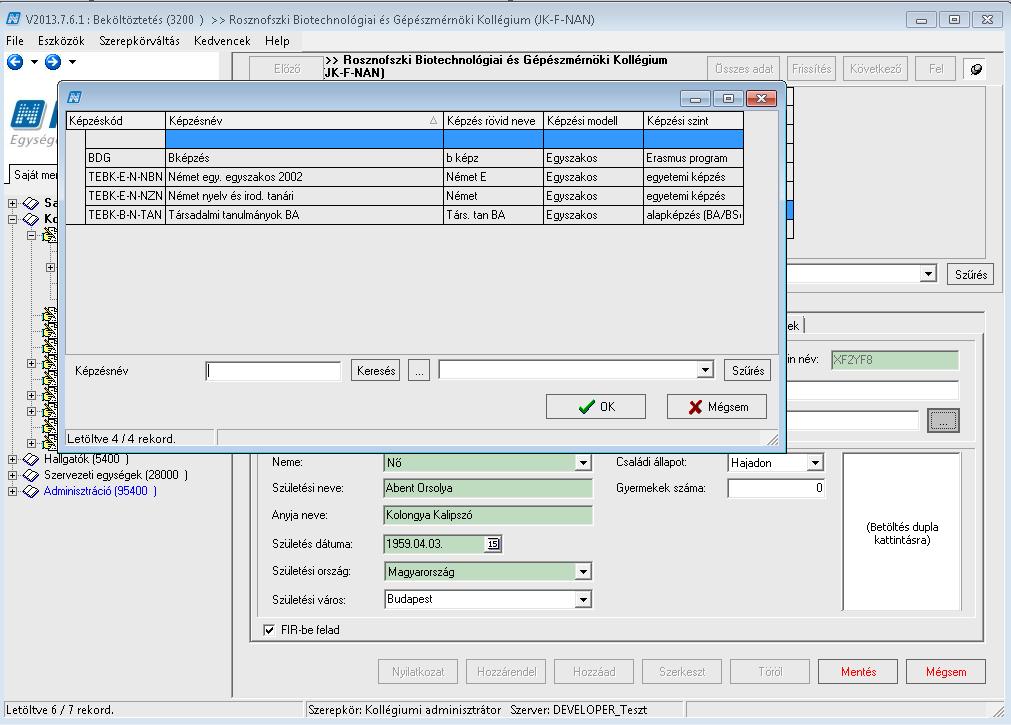Viewport: 1011px width, 725px height.
Task: Open the back arrow history dropdown
Action: (x=34, y=62)
